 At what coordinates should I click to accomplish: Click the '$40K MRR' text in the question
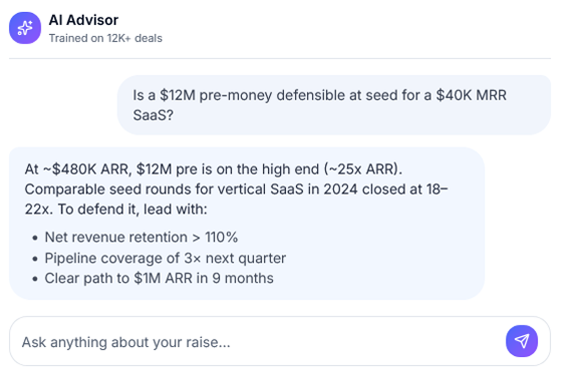coord(471,95)
